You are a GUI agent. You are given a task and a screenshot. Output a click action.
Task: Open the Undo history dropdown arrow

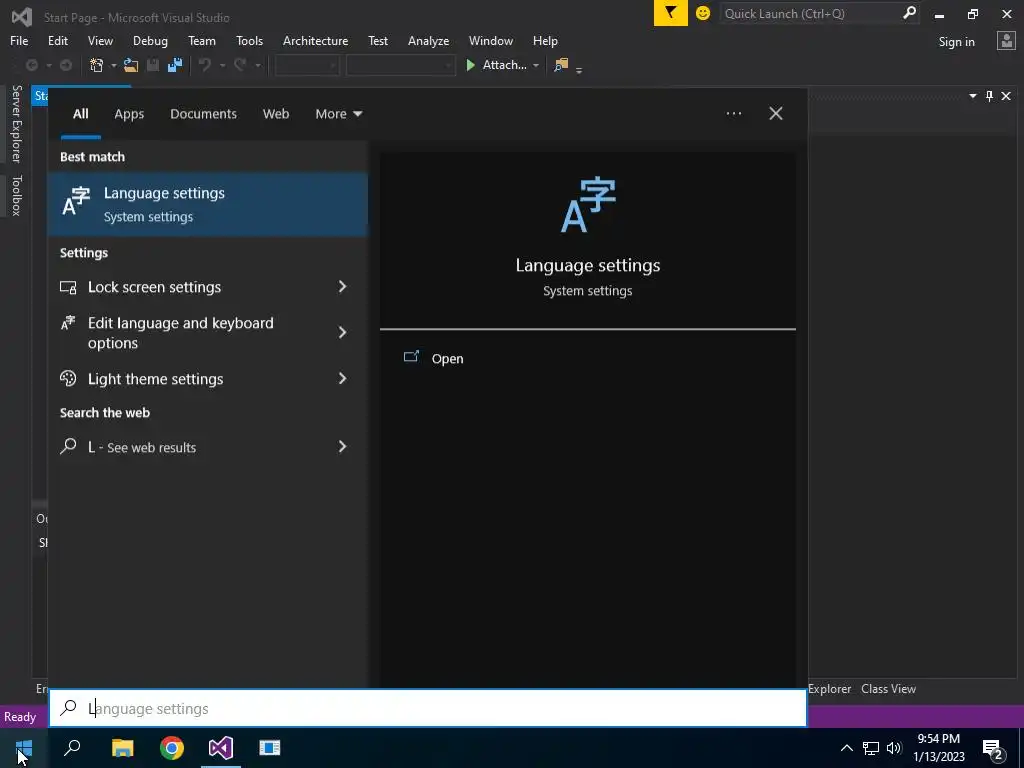tap(222, 65)
